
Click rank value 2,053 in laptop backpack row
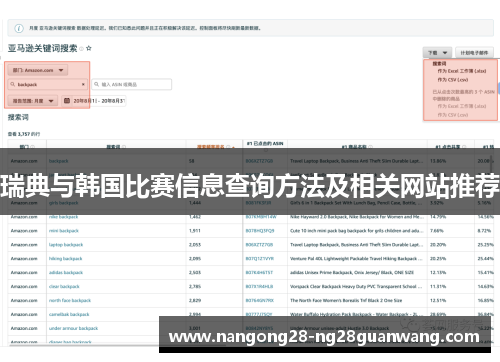[x=195, y=245]
